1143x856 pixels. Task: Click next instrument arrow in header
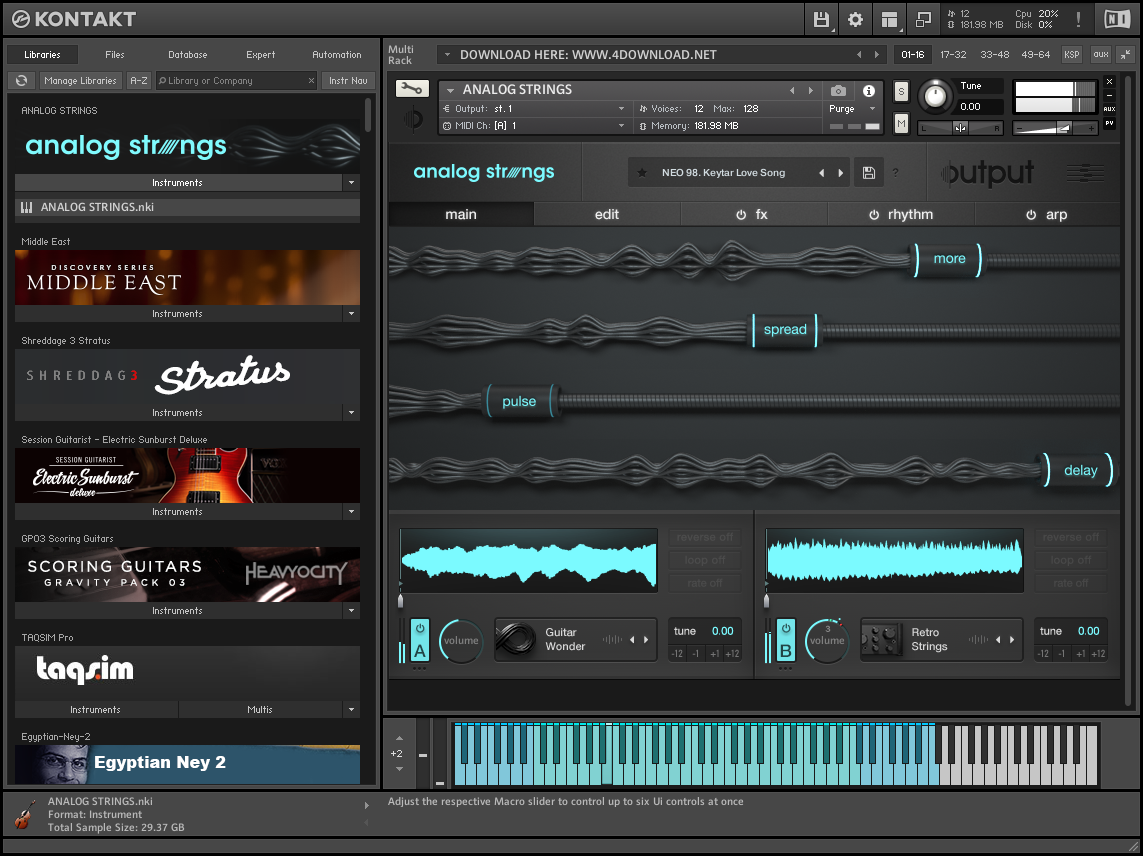click(811, 90)
